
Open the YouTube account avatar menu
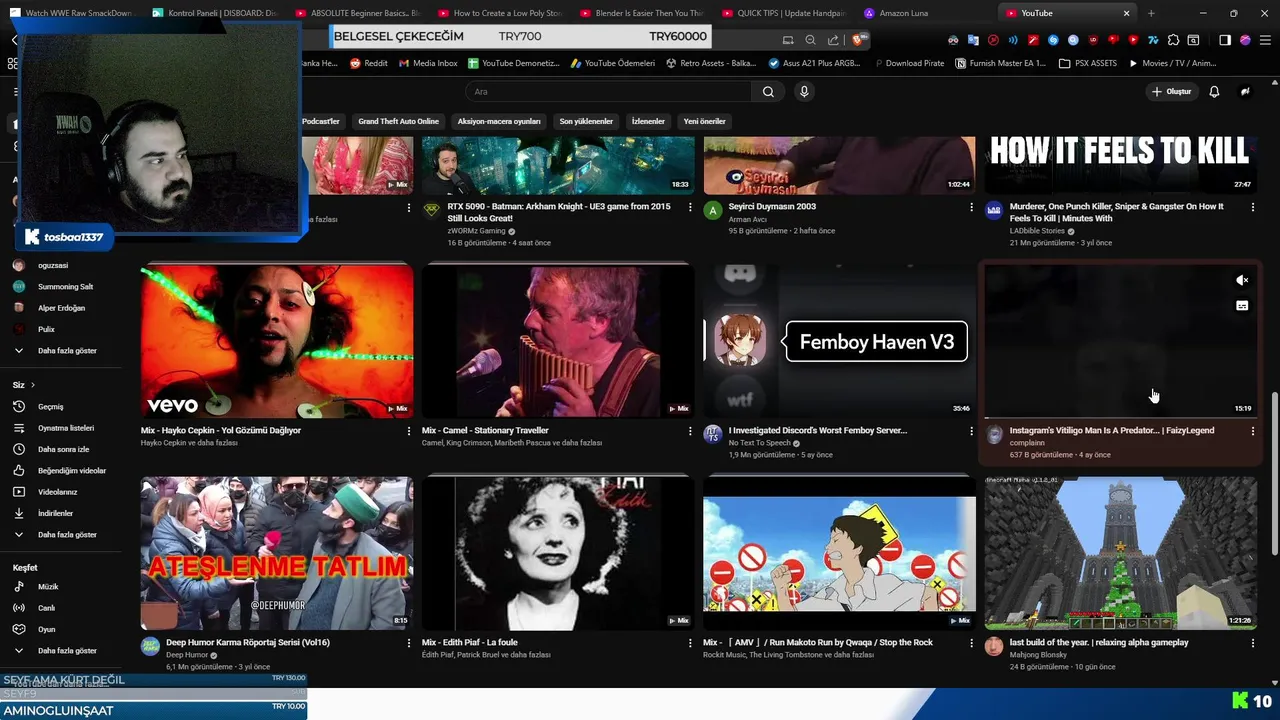click(1245, 91)
